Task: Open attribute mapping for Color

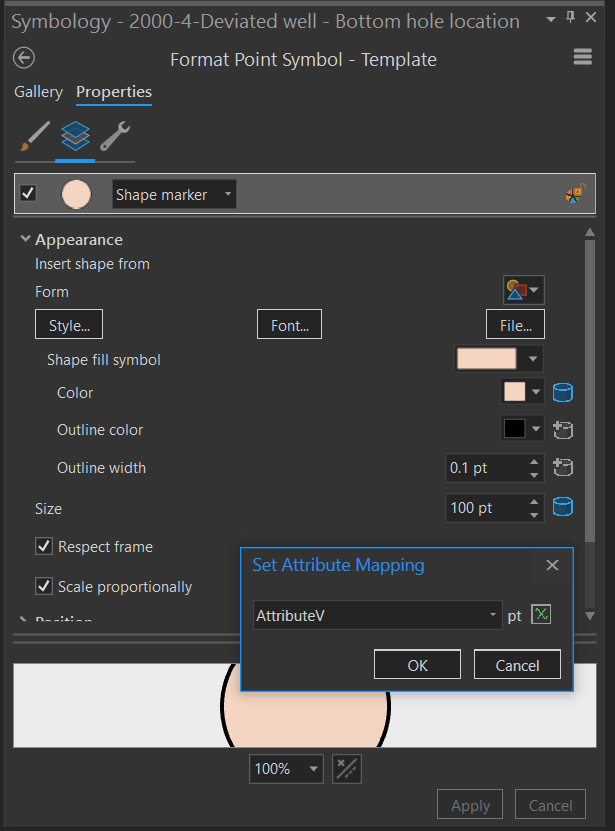Action: coord(563,393)
